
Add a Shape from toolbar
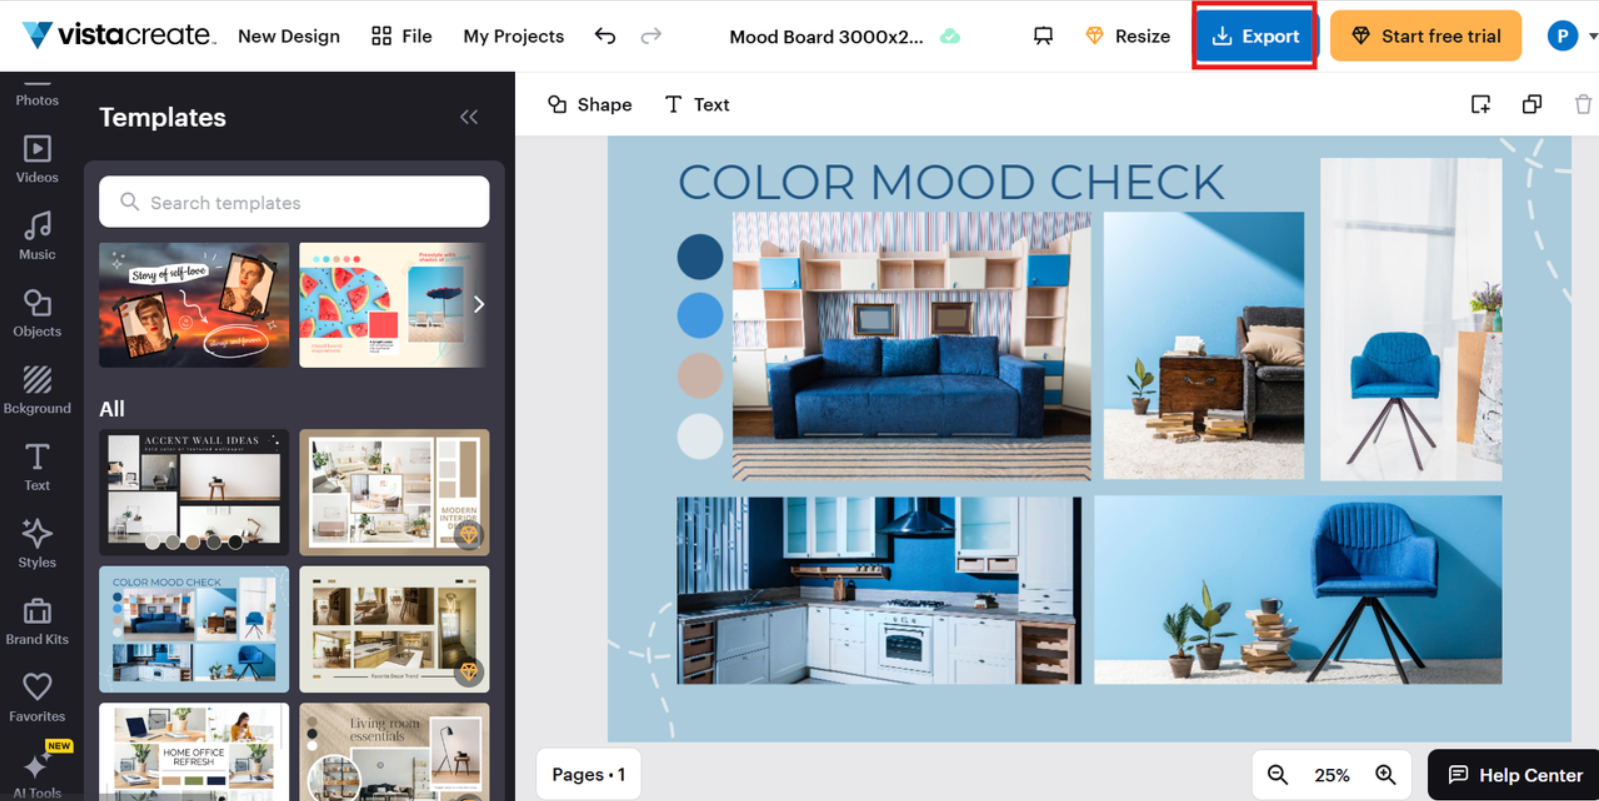coord(590,104)
